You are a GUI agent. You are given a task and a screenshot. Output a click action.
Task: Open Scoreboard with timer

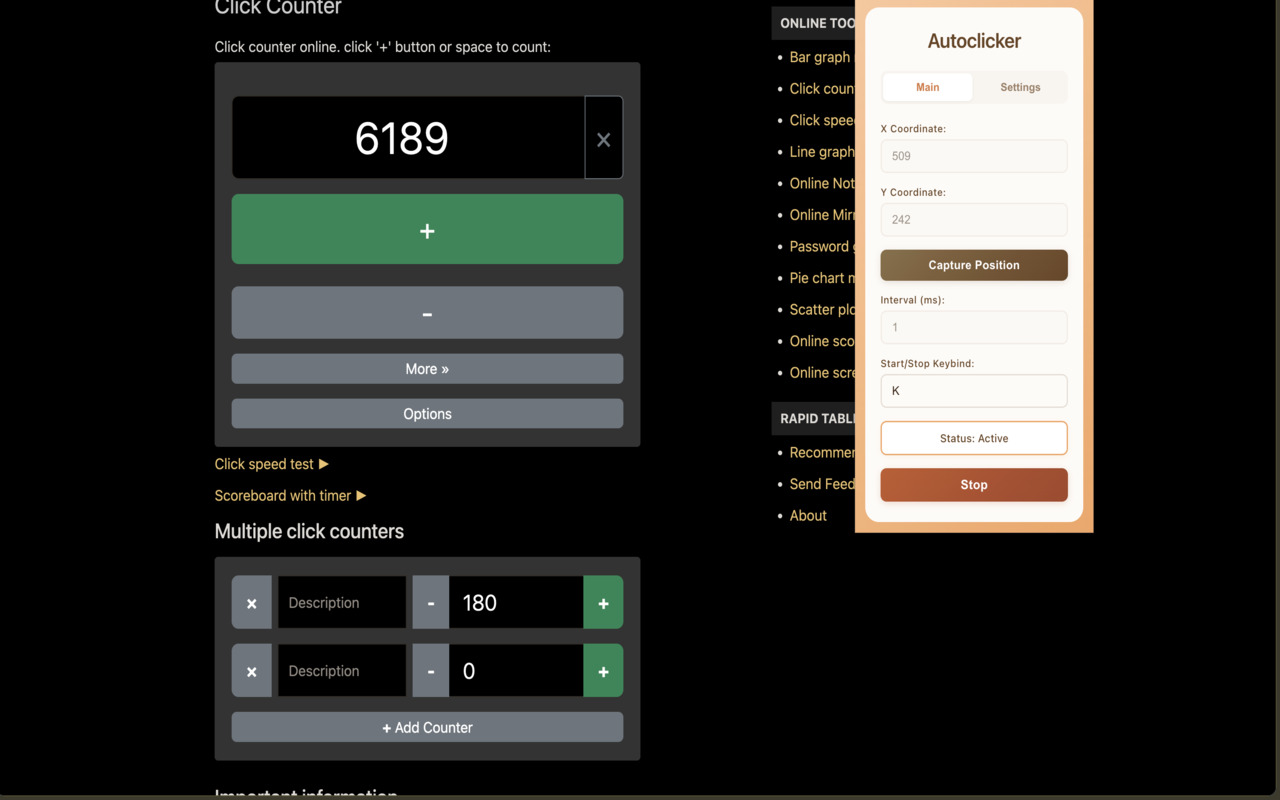click(282, 495)
